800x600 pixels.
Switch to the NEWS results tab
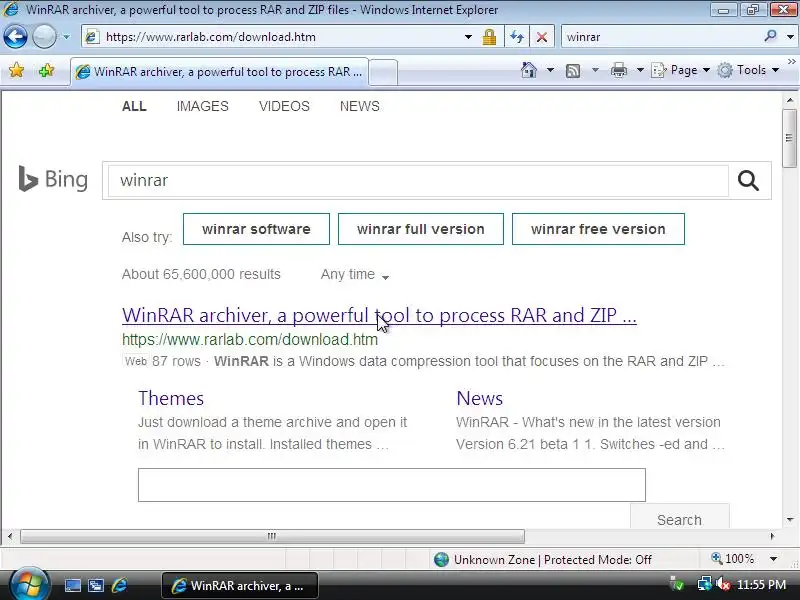(x=360, y=106)
